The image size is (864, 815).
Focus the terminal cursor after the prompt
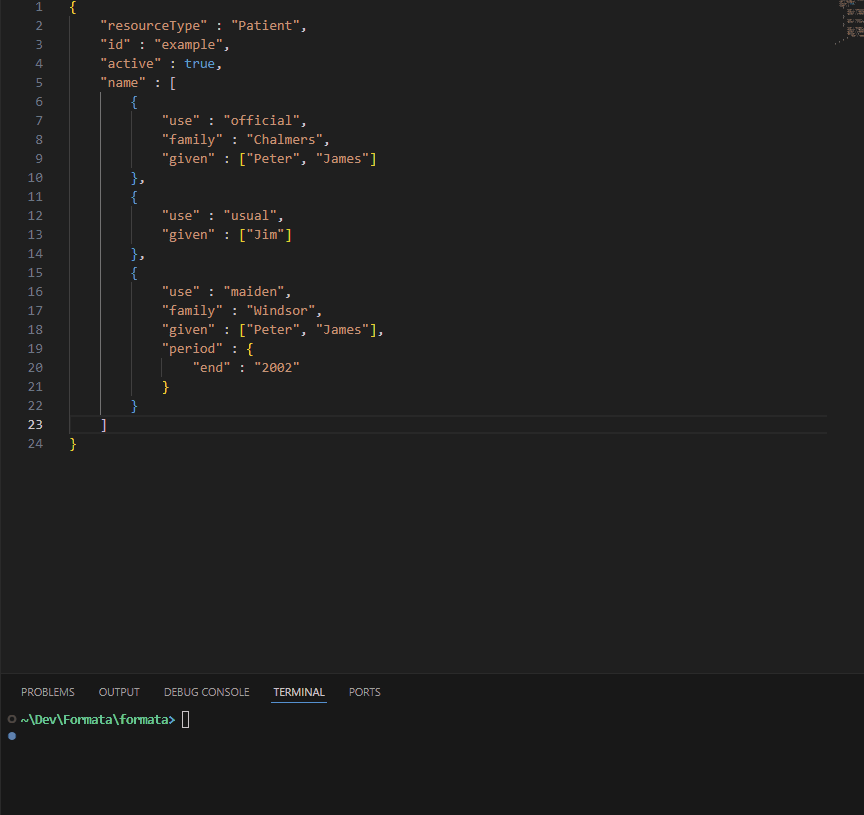coord(185,720)
